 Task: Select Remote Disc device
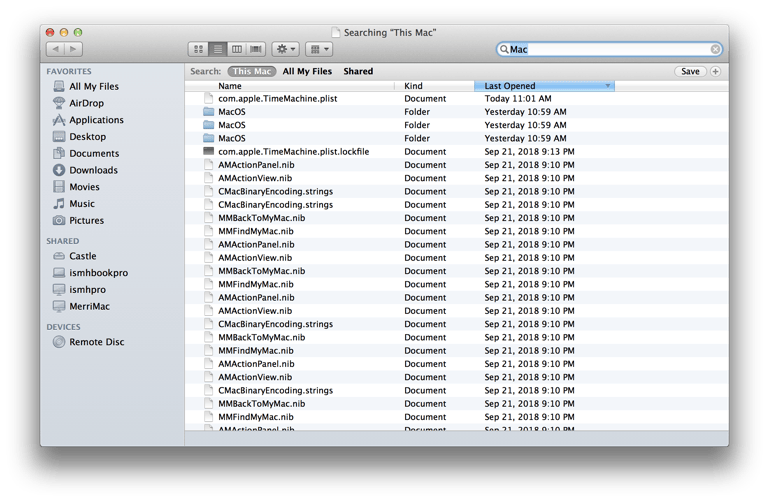[89, 342]
